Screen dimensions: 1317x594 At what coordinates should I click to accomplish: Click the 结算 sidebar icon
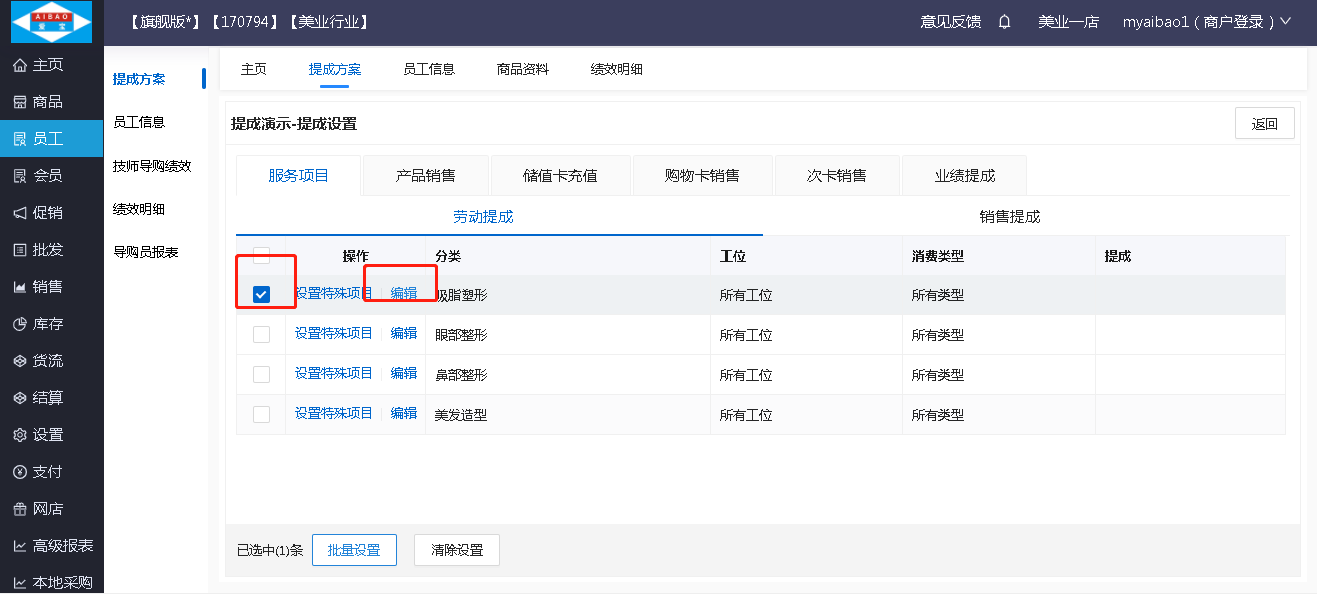[x=20, y=398]
